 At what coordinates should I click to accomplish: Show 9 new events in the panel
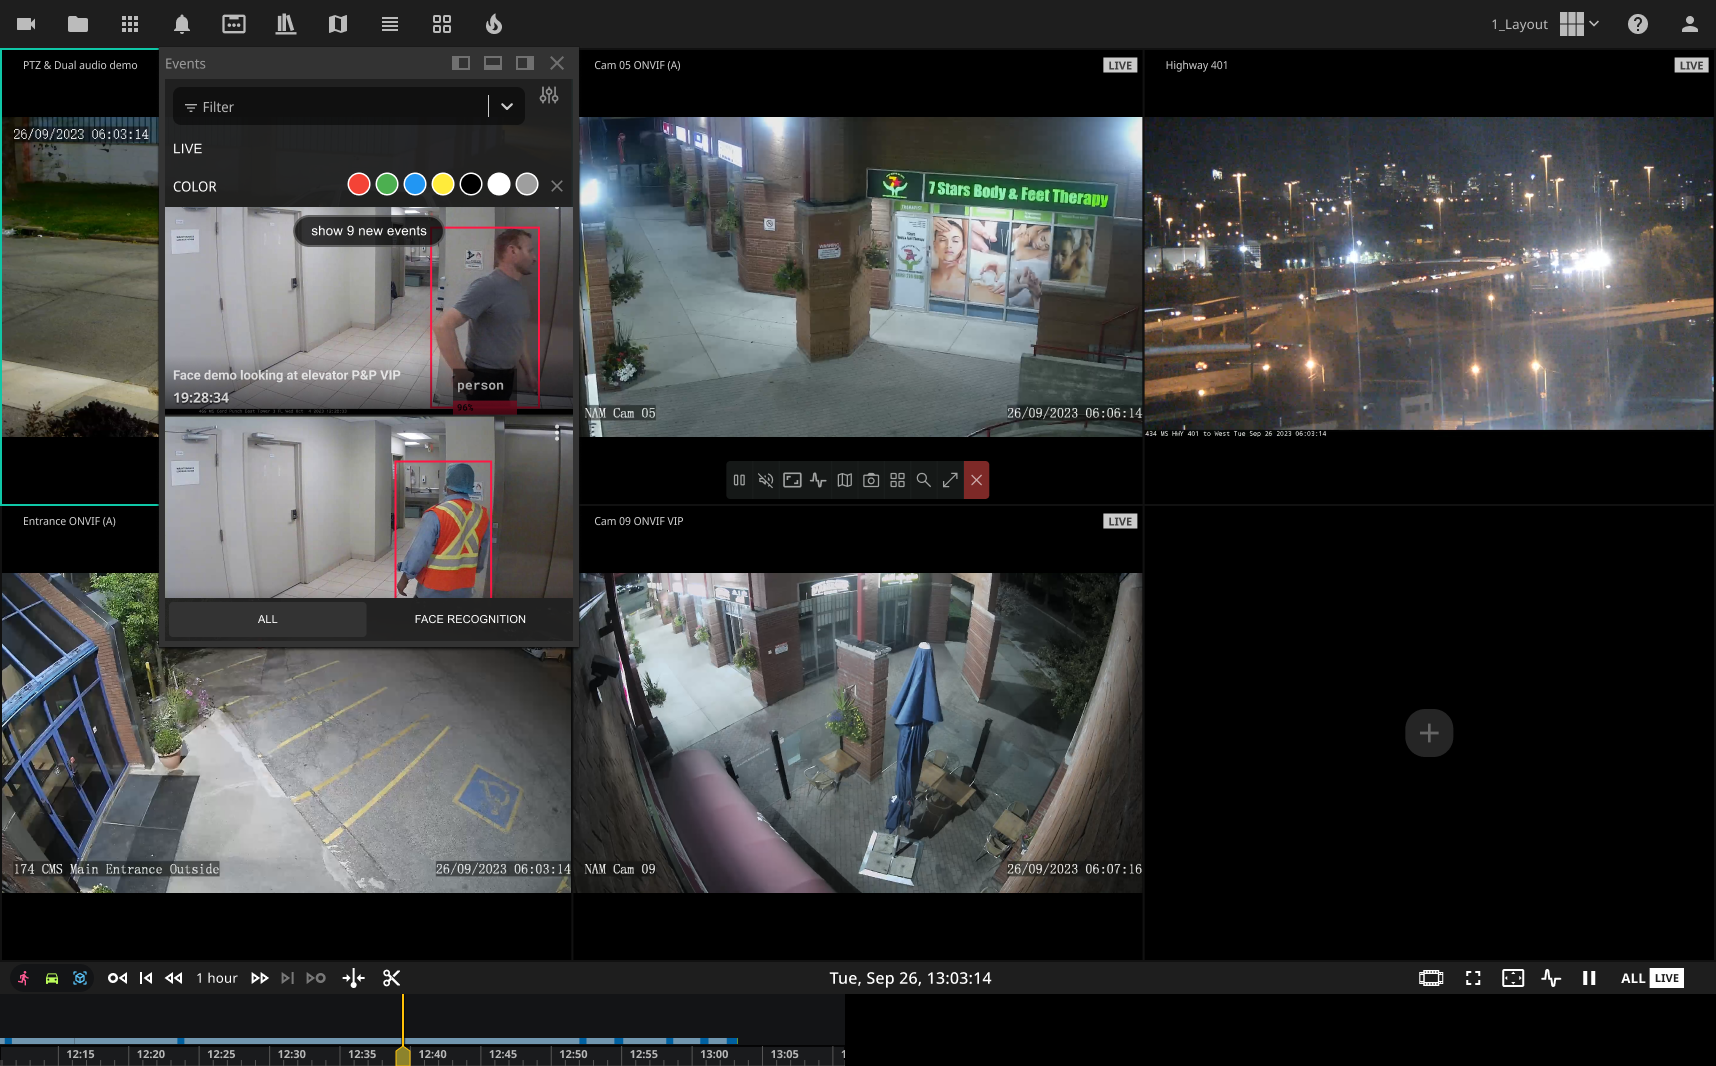(368, 231)
